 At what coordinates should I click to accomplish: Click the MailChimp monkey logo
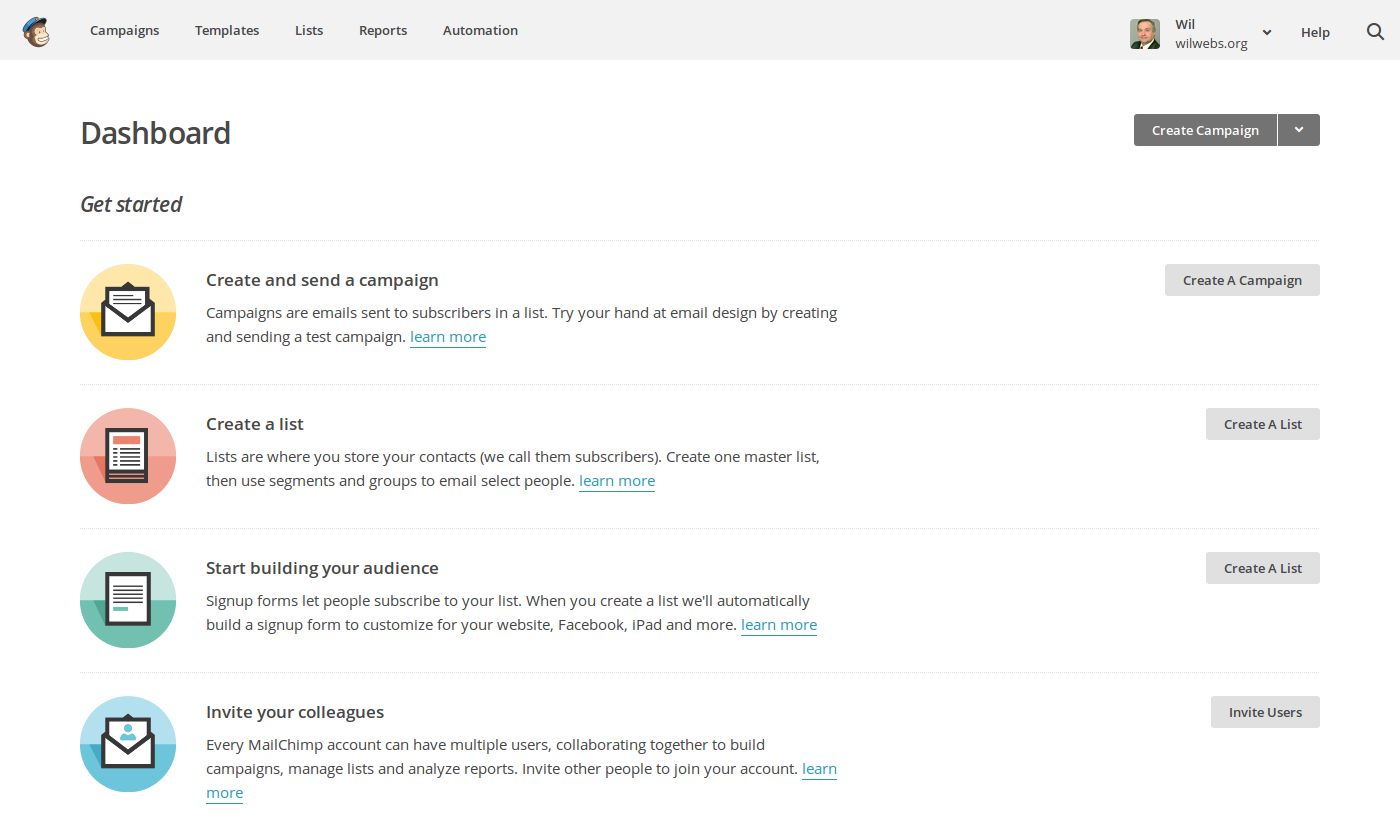click(x=36, y=31)
